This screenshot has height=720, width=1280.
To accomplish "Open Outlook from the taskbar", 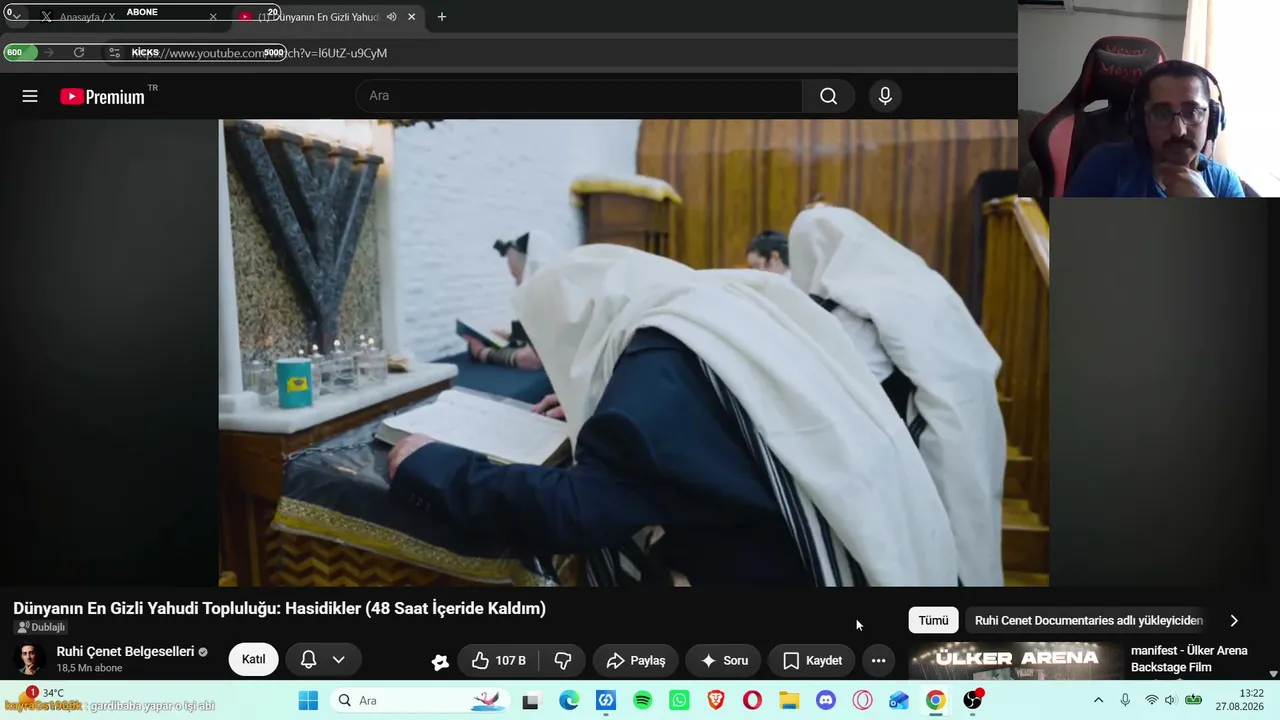I will coord(899,700).
